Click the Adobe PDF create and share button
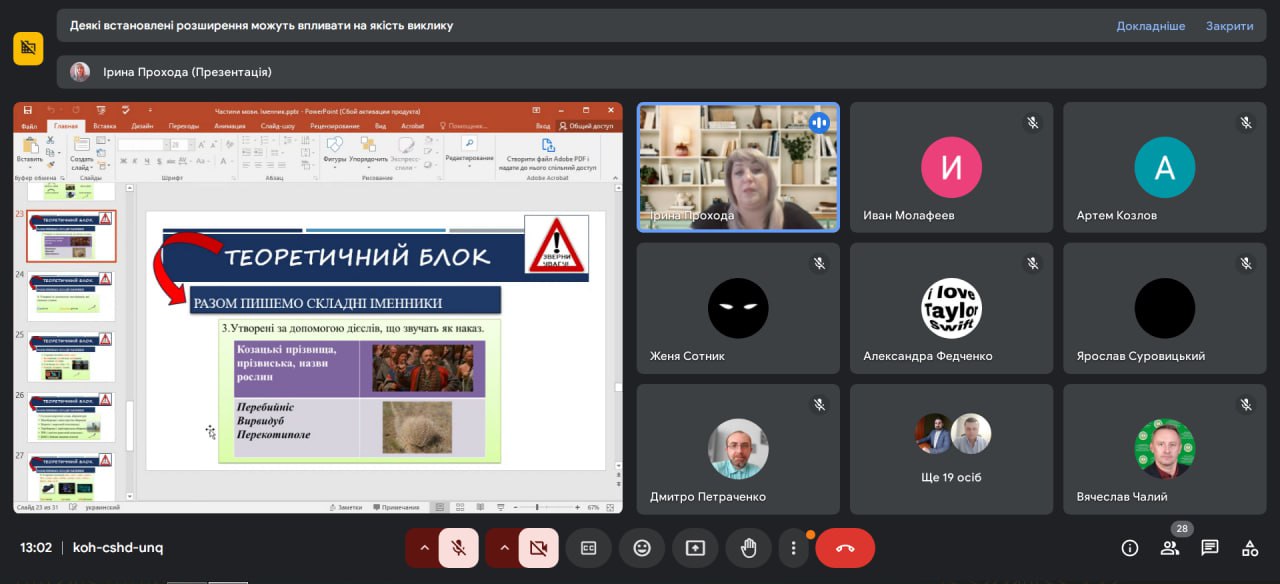 548,155
